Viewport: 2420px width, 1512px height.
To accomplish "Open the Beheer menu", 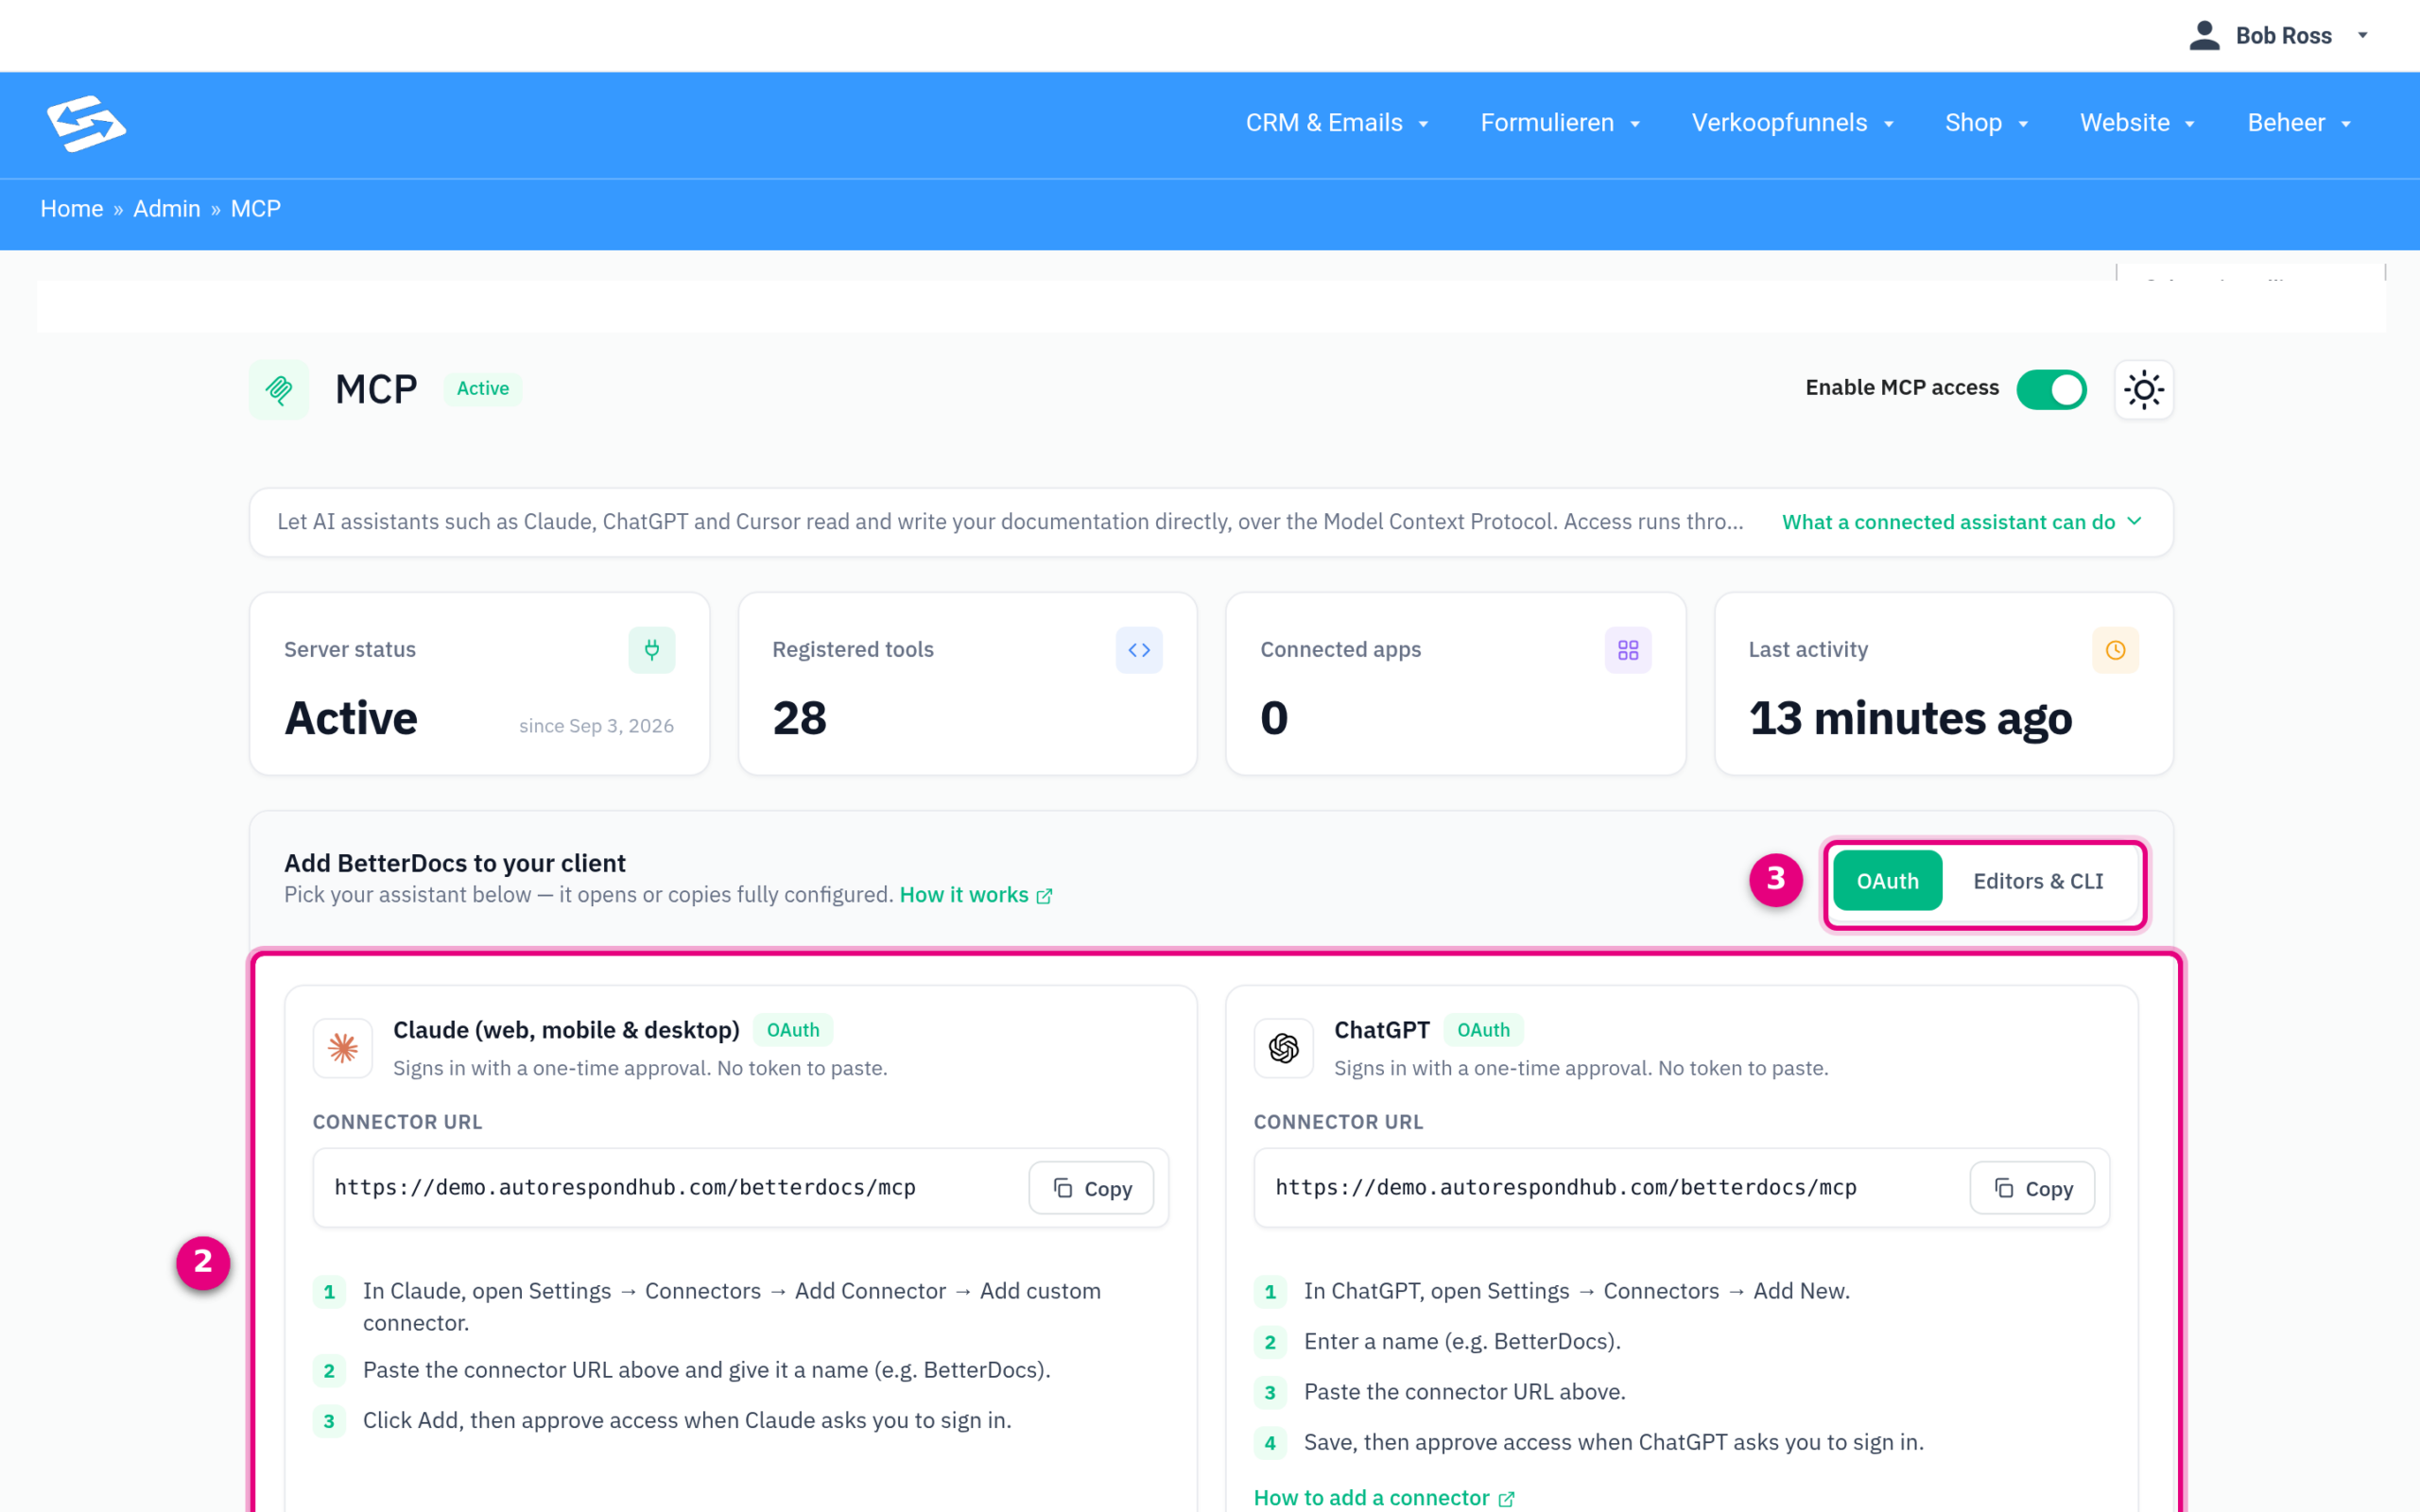I will pos(2299,123).
